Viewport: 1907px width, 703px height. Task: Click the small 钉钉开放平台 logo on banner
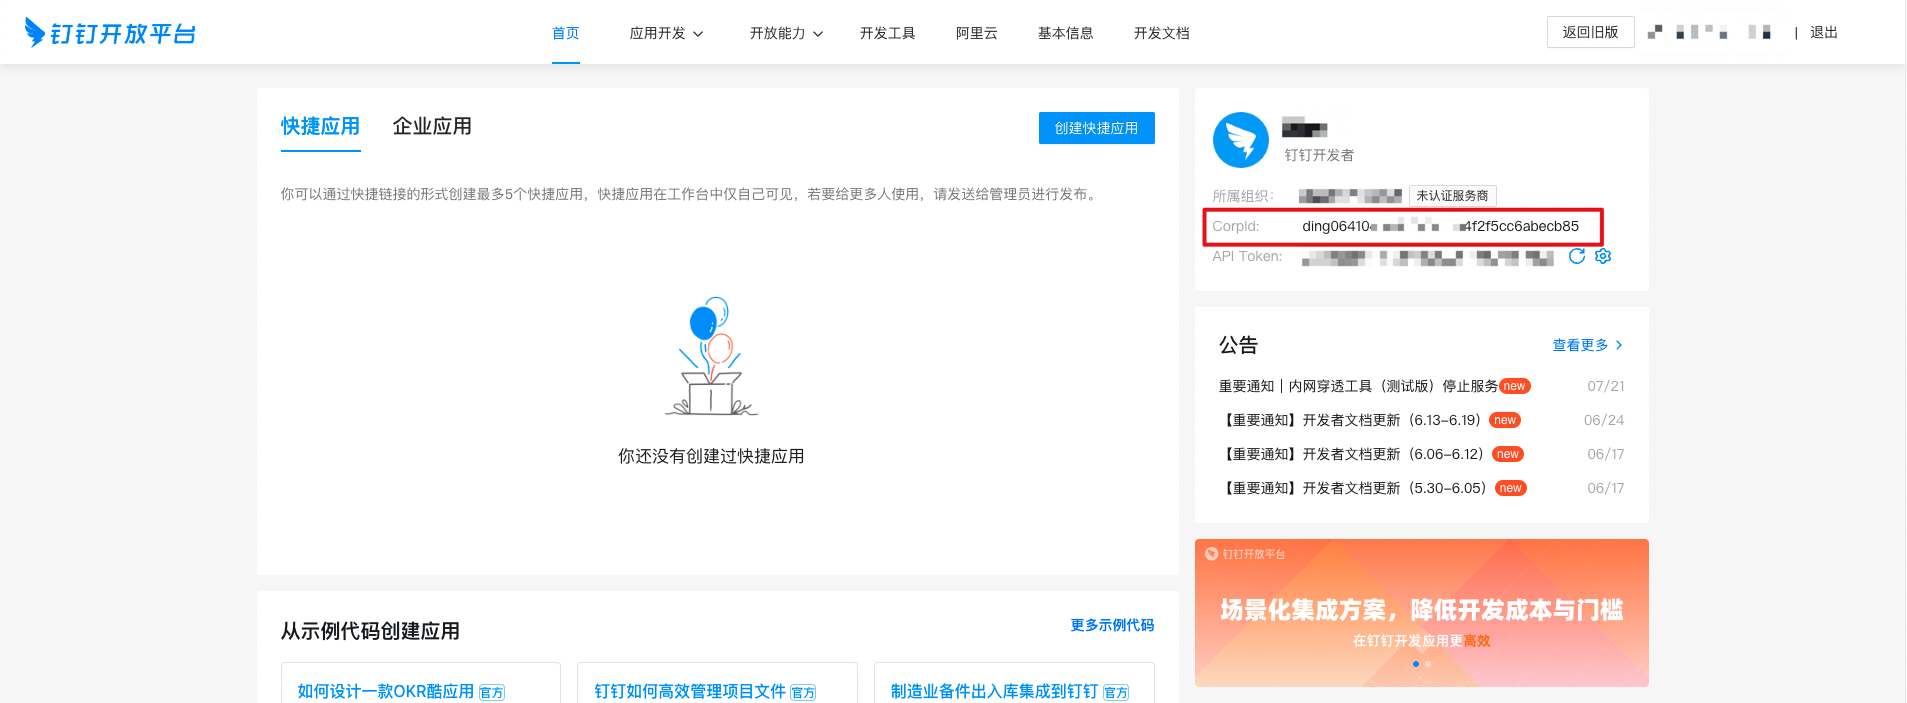pyautogui.click(x=1245, y=554)
